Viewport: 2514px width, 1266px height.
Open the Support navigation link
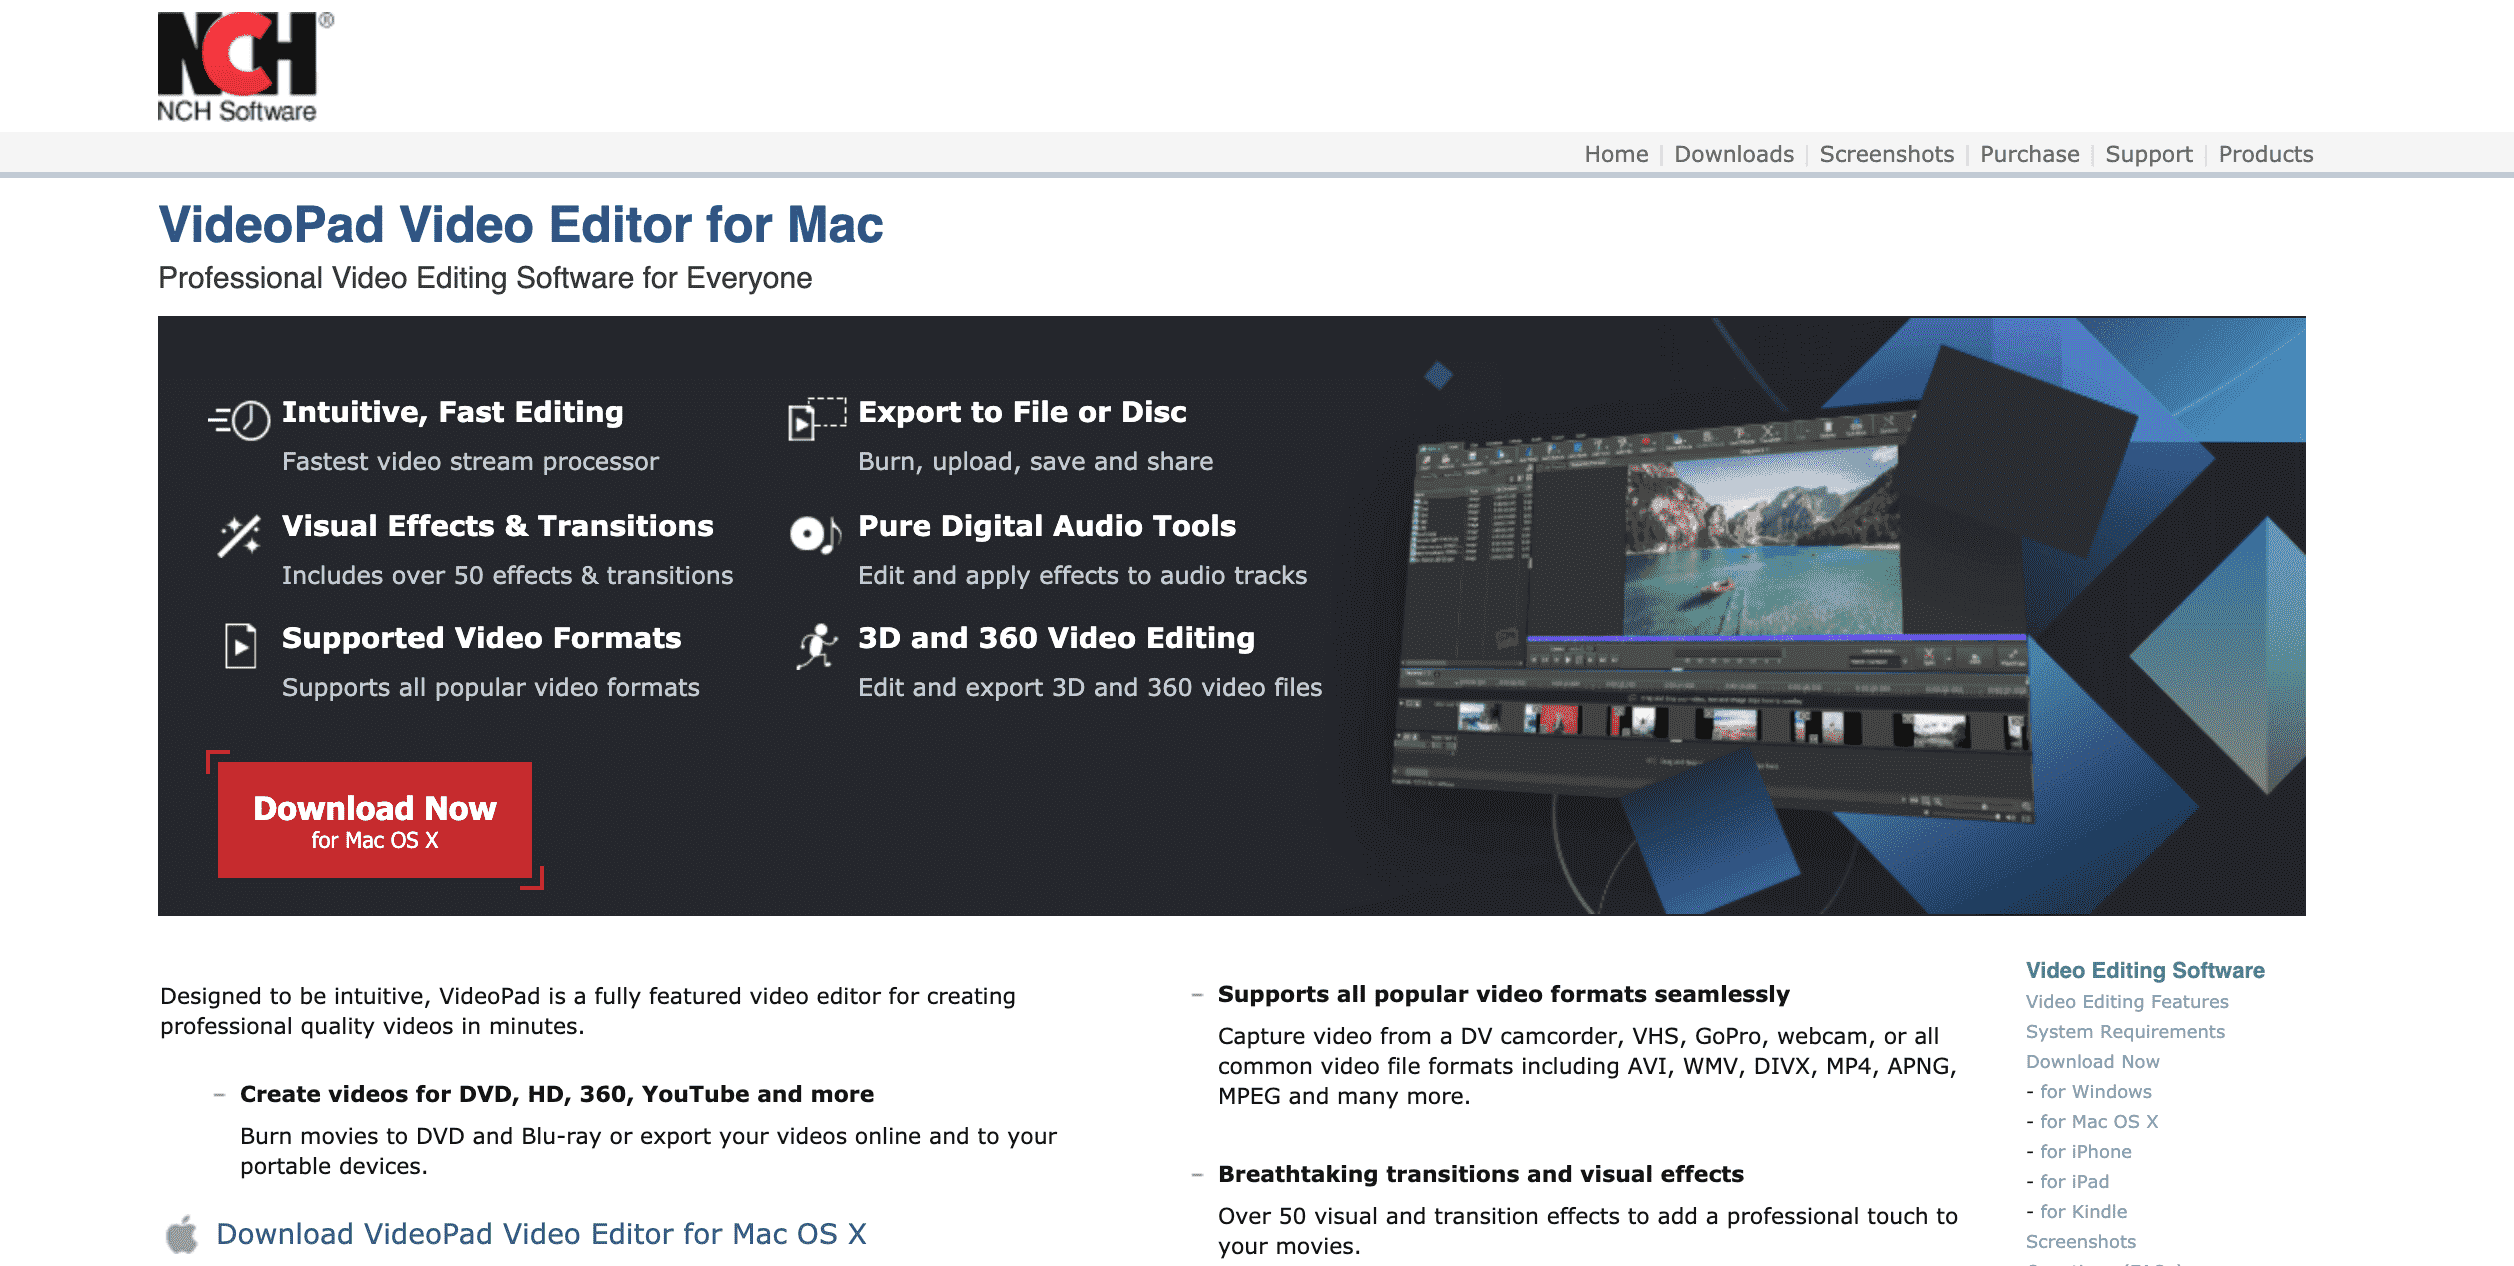click(x=2148, y=154)
